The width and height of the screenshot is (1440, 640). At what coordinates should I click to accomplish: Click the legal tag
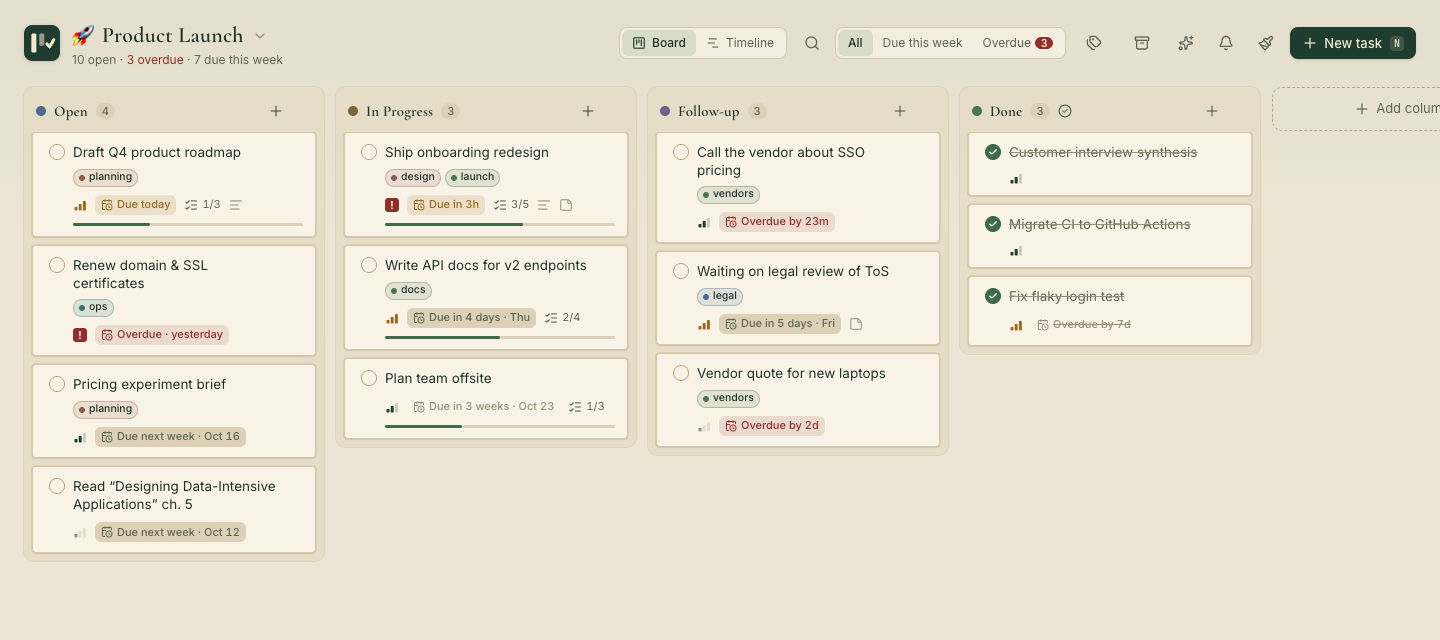click(720, 296)
